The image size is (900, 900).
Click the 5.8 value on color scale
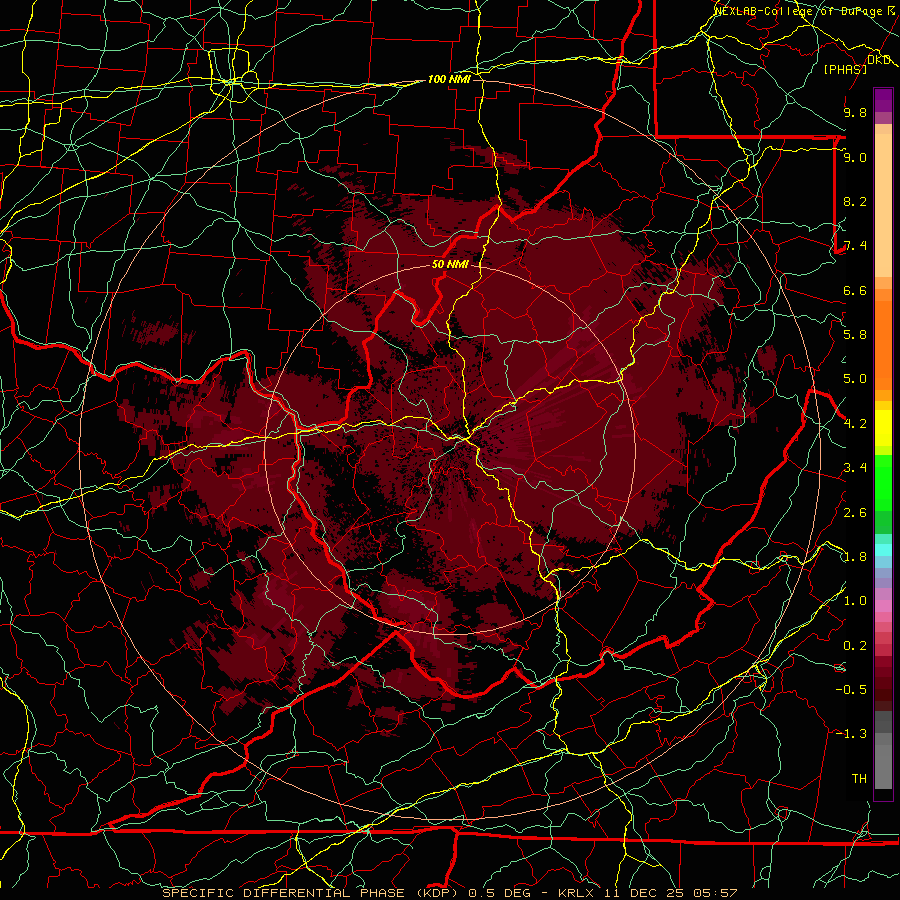855,335
